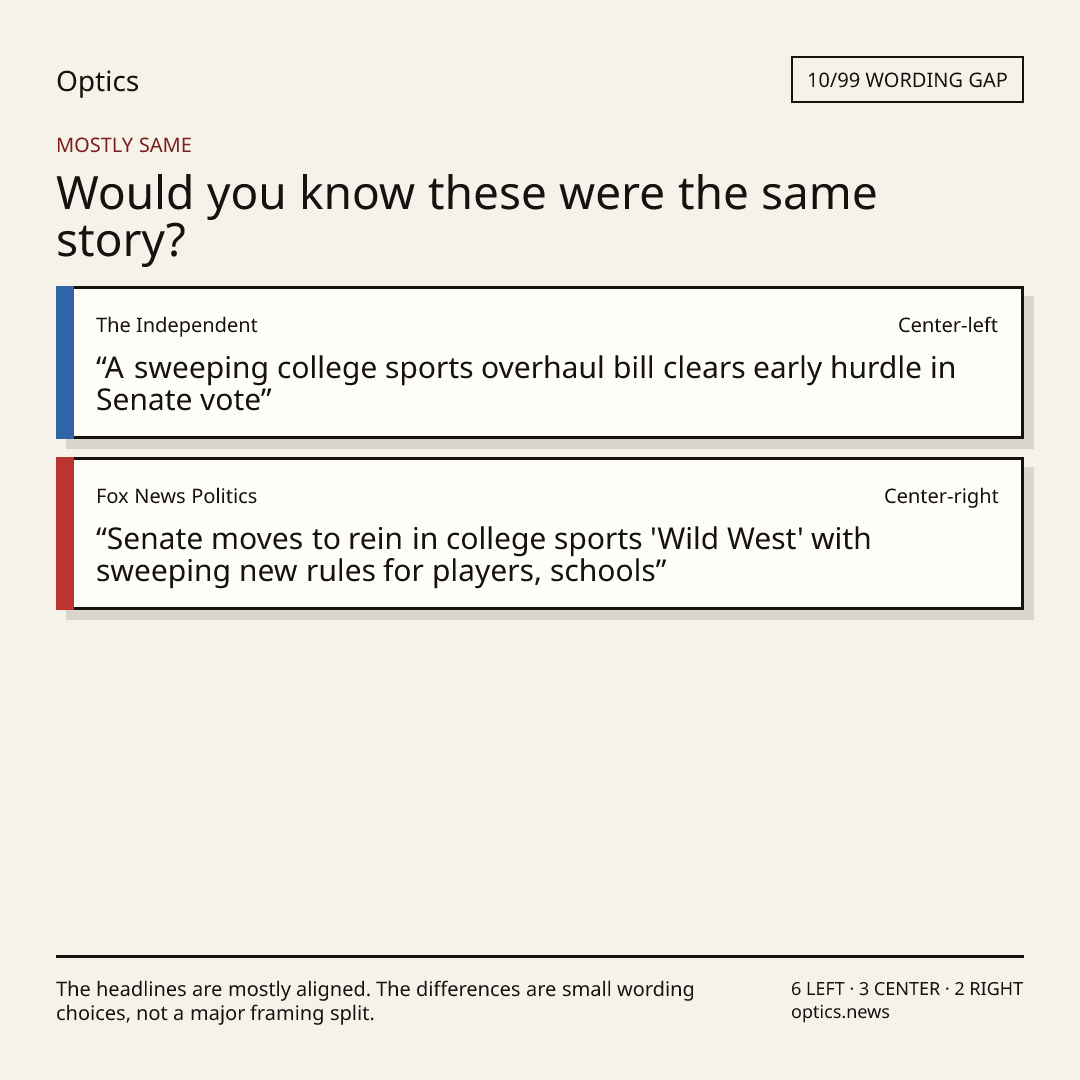
Task: Click the footer divider line
Action: [x=540, y=956]
